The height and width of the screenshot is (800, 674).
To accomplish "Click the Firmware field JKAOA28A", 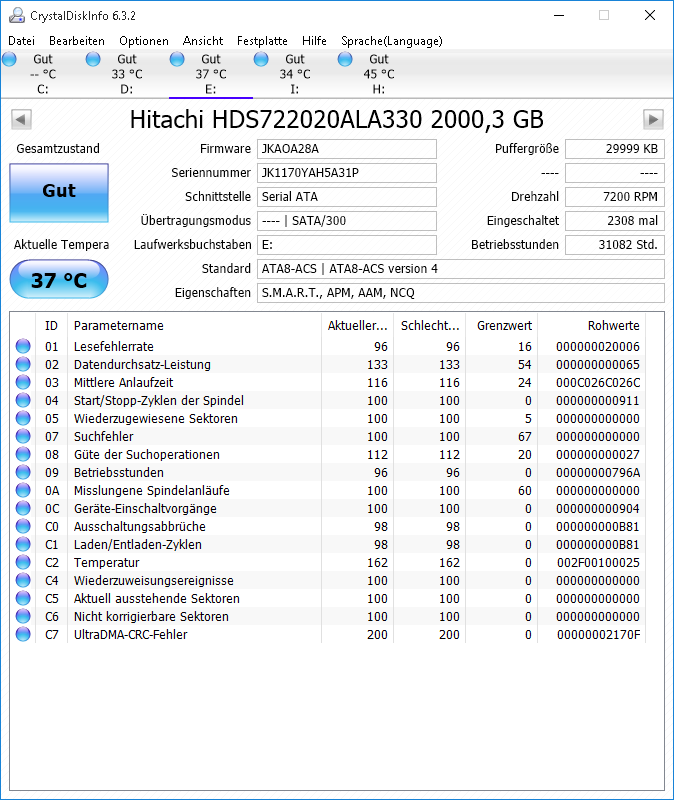I will (346, 149).
